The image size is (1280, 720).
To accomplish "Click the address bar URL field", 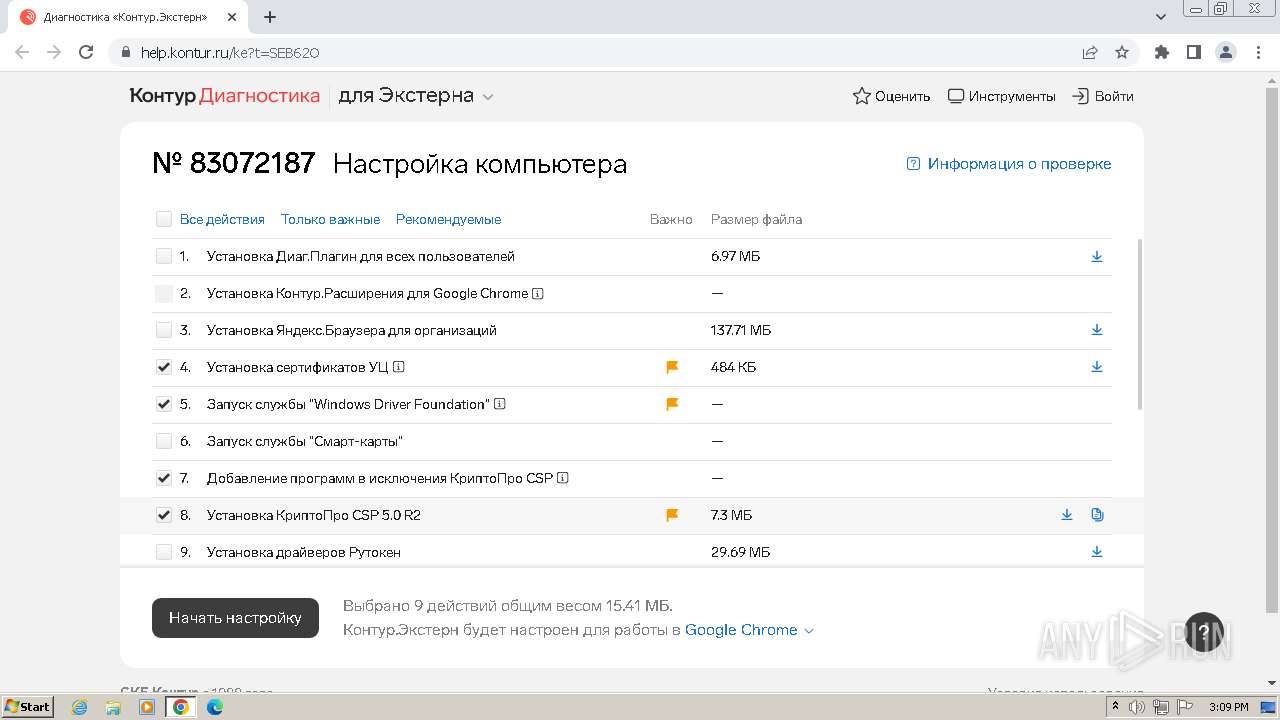I will 600,52.
